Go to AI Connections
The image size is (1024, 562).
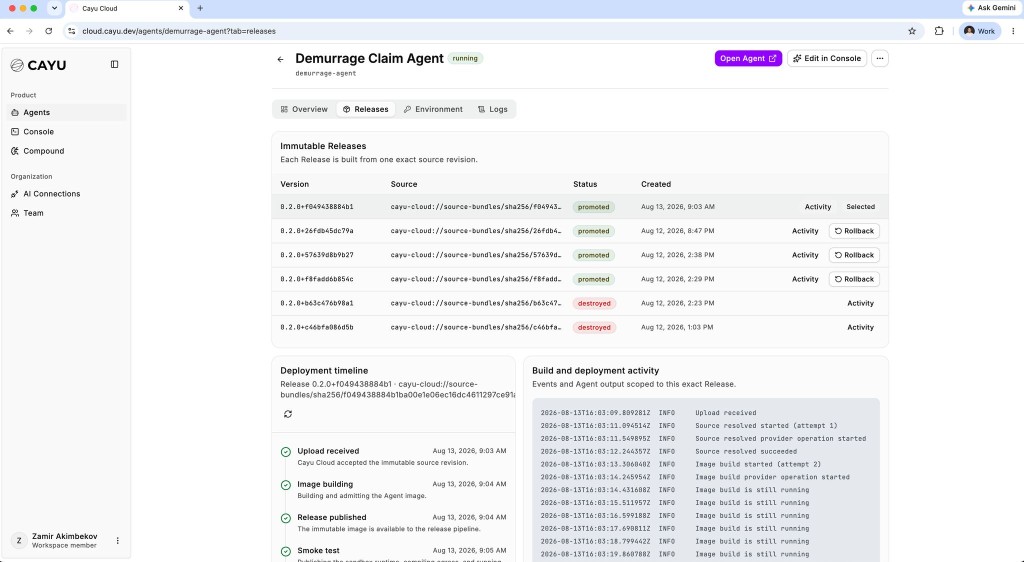point(66,194)
